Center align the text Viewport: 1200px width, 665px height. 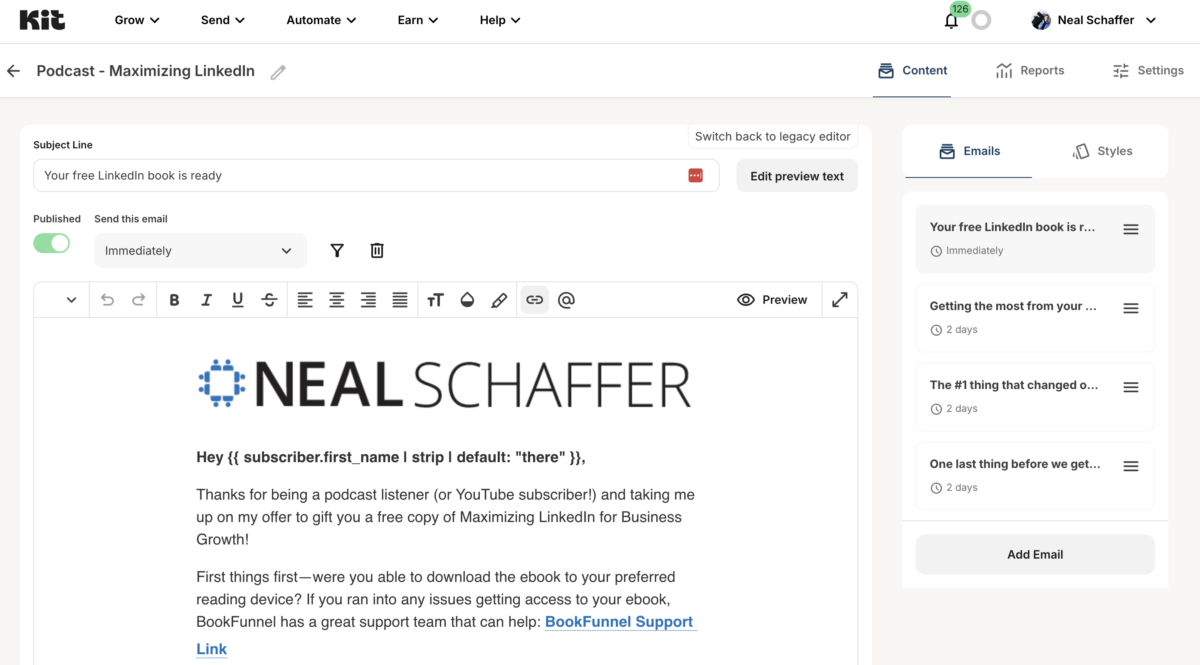click(337, 300)
